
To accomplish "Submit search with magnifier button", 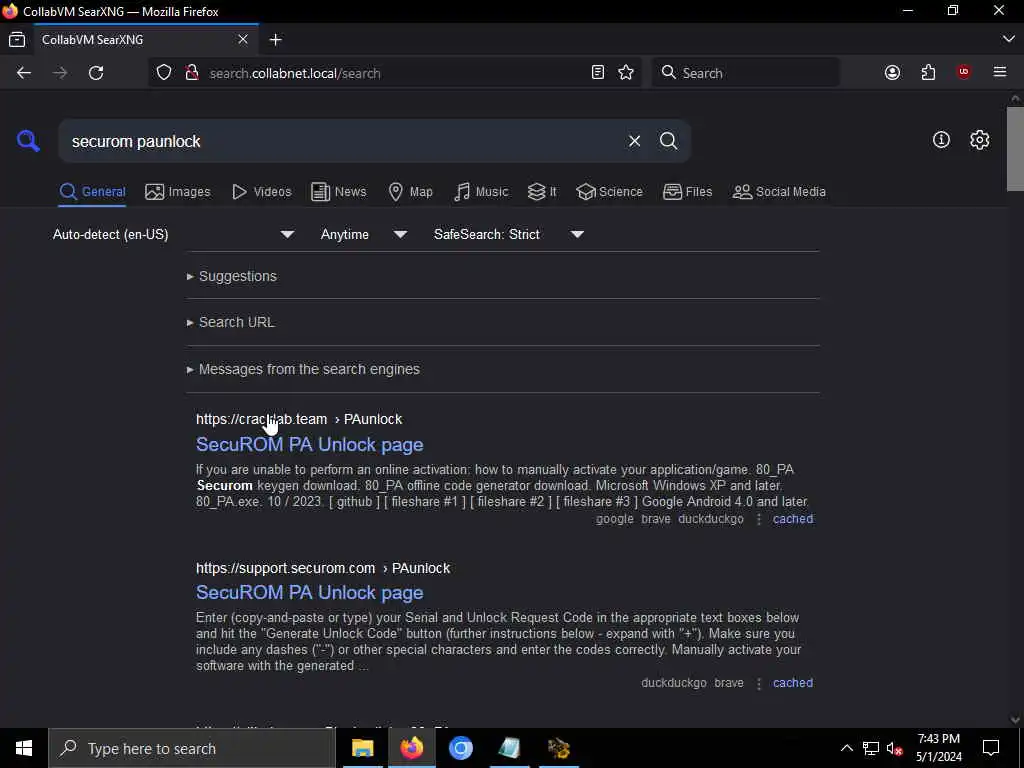I will click(x=668, y=141).
